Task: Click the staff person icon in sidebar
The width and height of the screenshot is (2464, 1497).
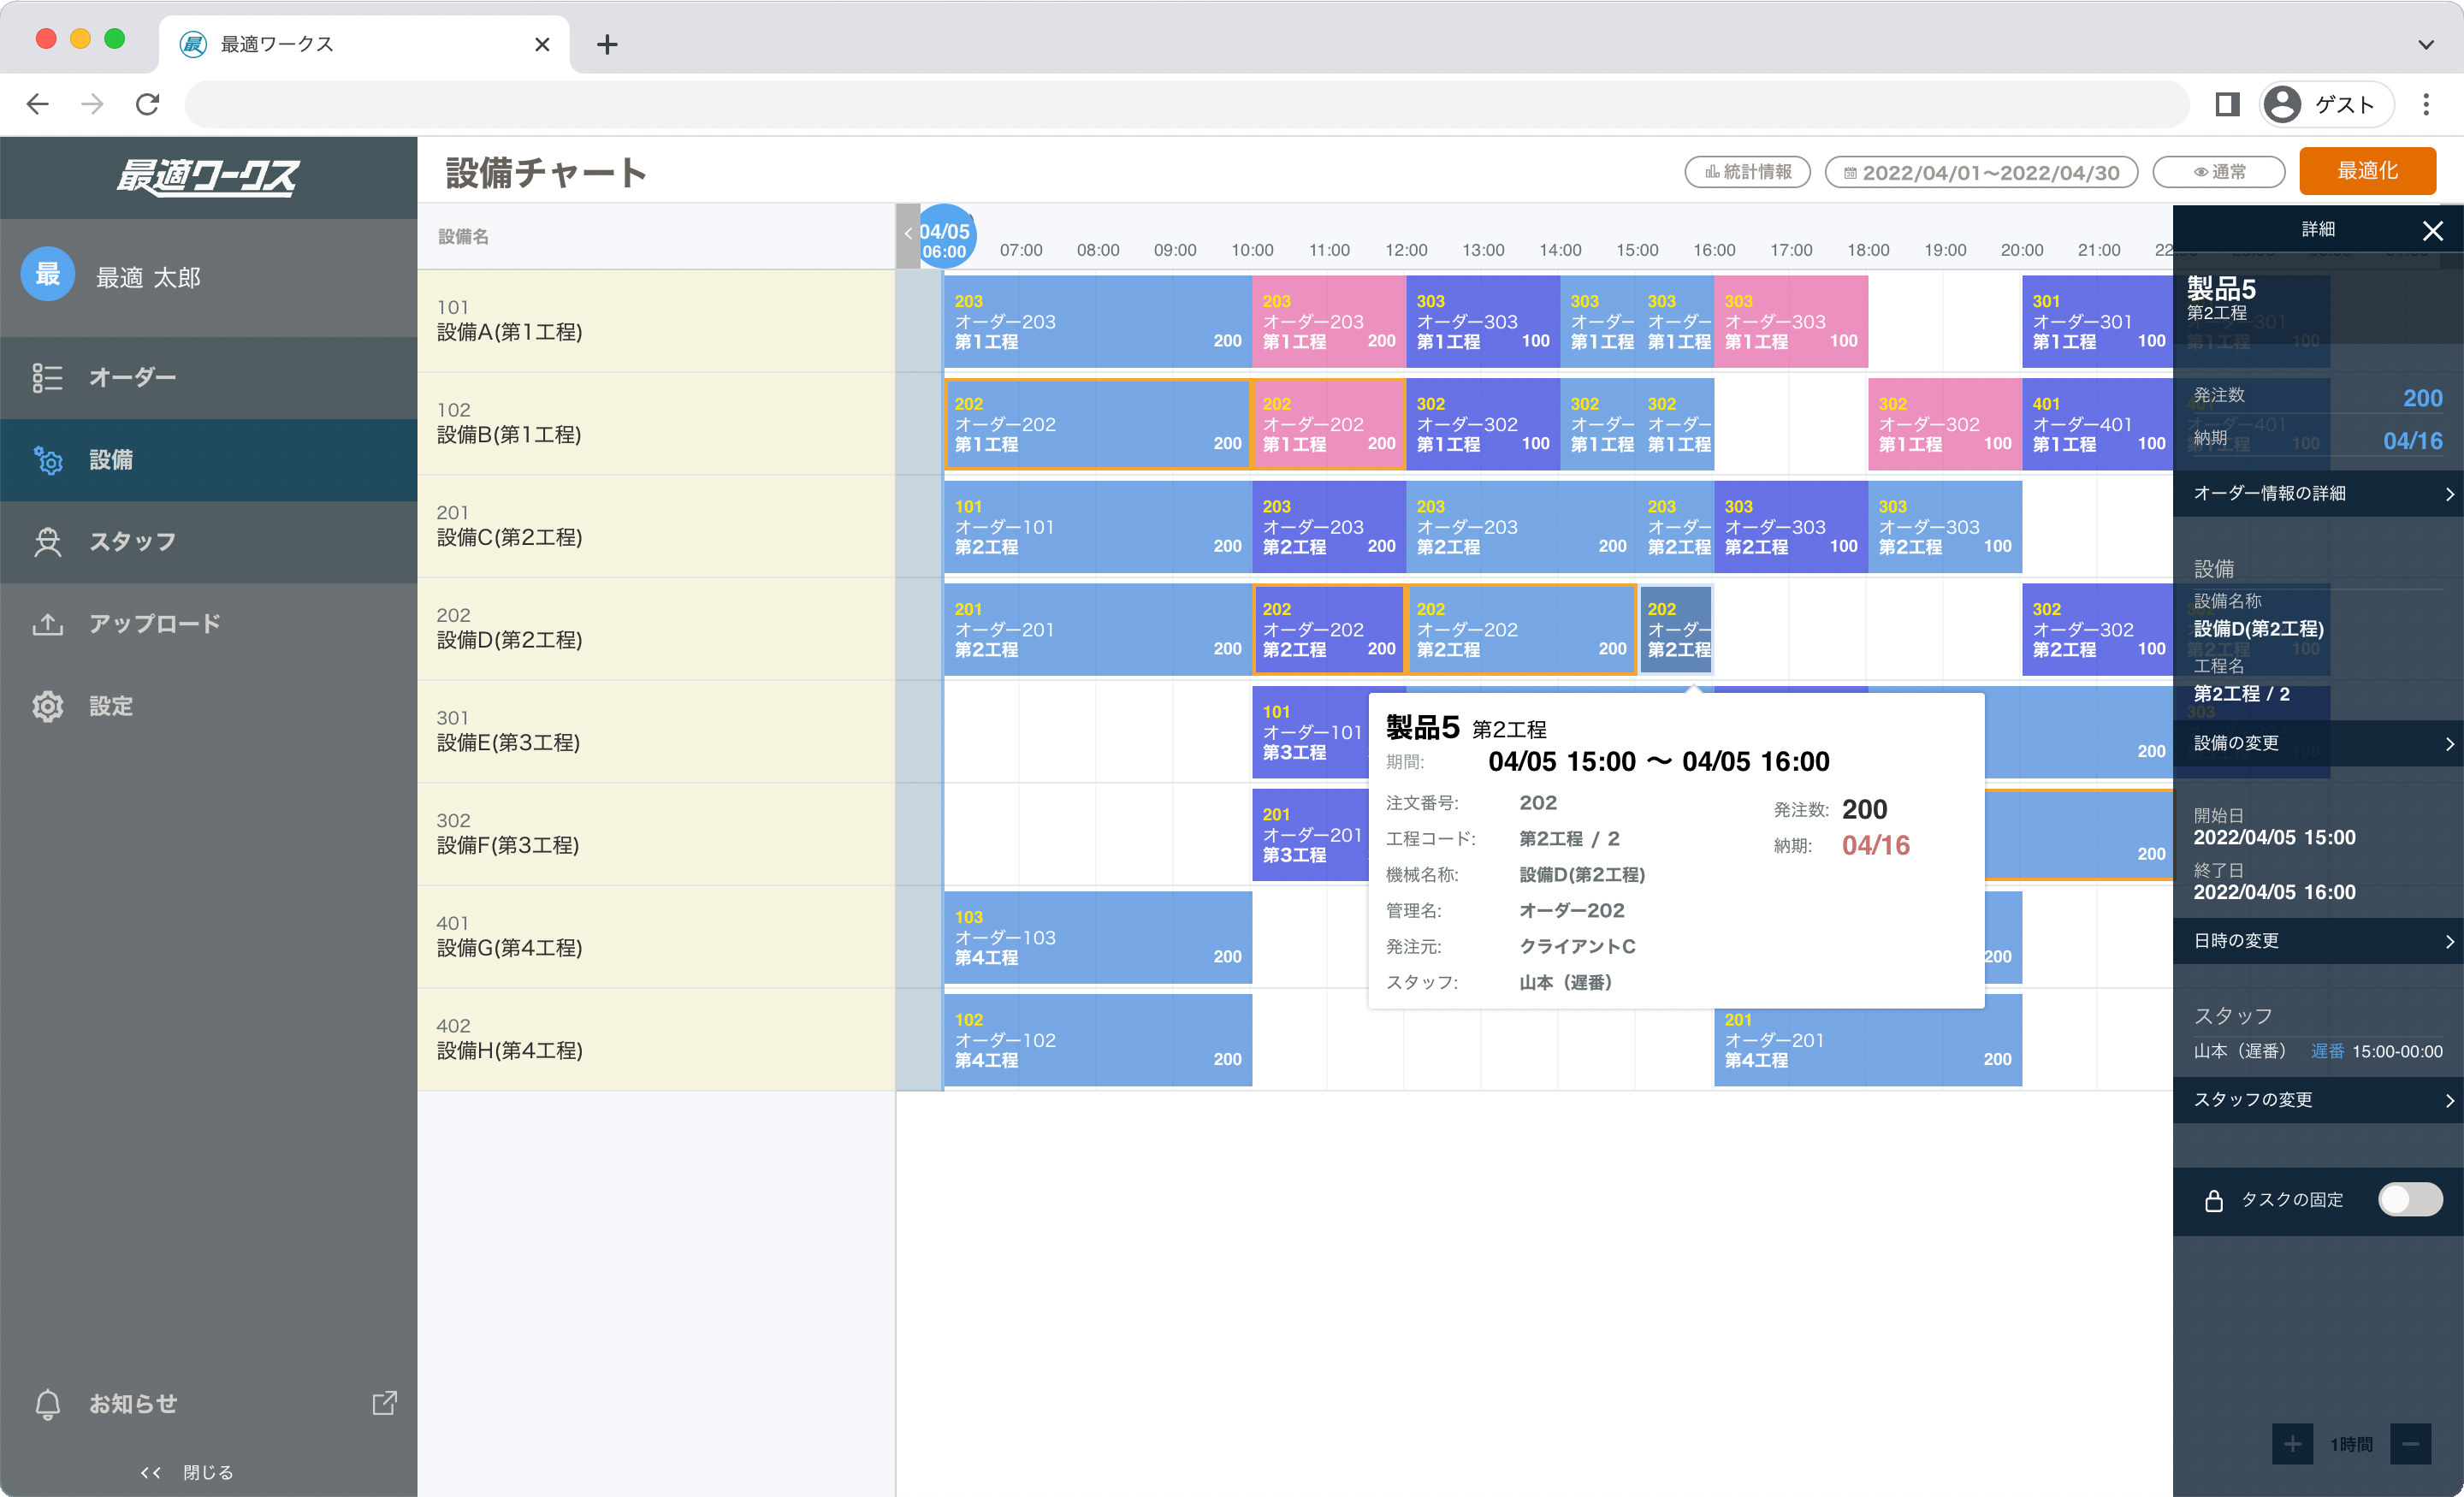Action: point(47,542)
